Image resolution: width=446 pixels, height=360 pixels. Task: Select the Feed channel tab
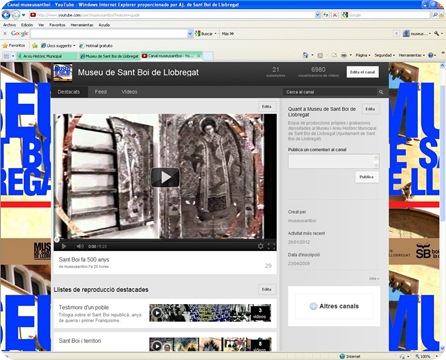101,92
